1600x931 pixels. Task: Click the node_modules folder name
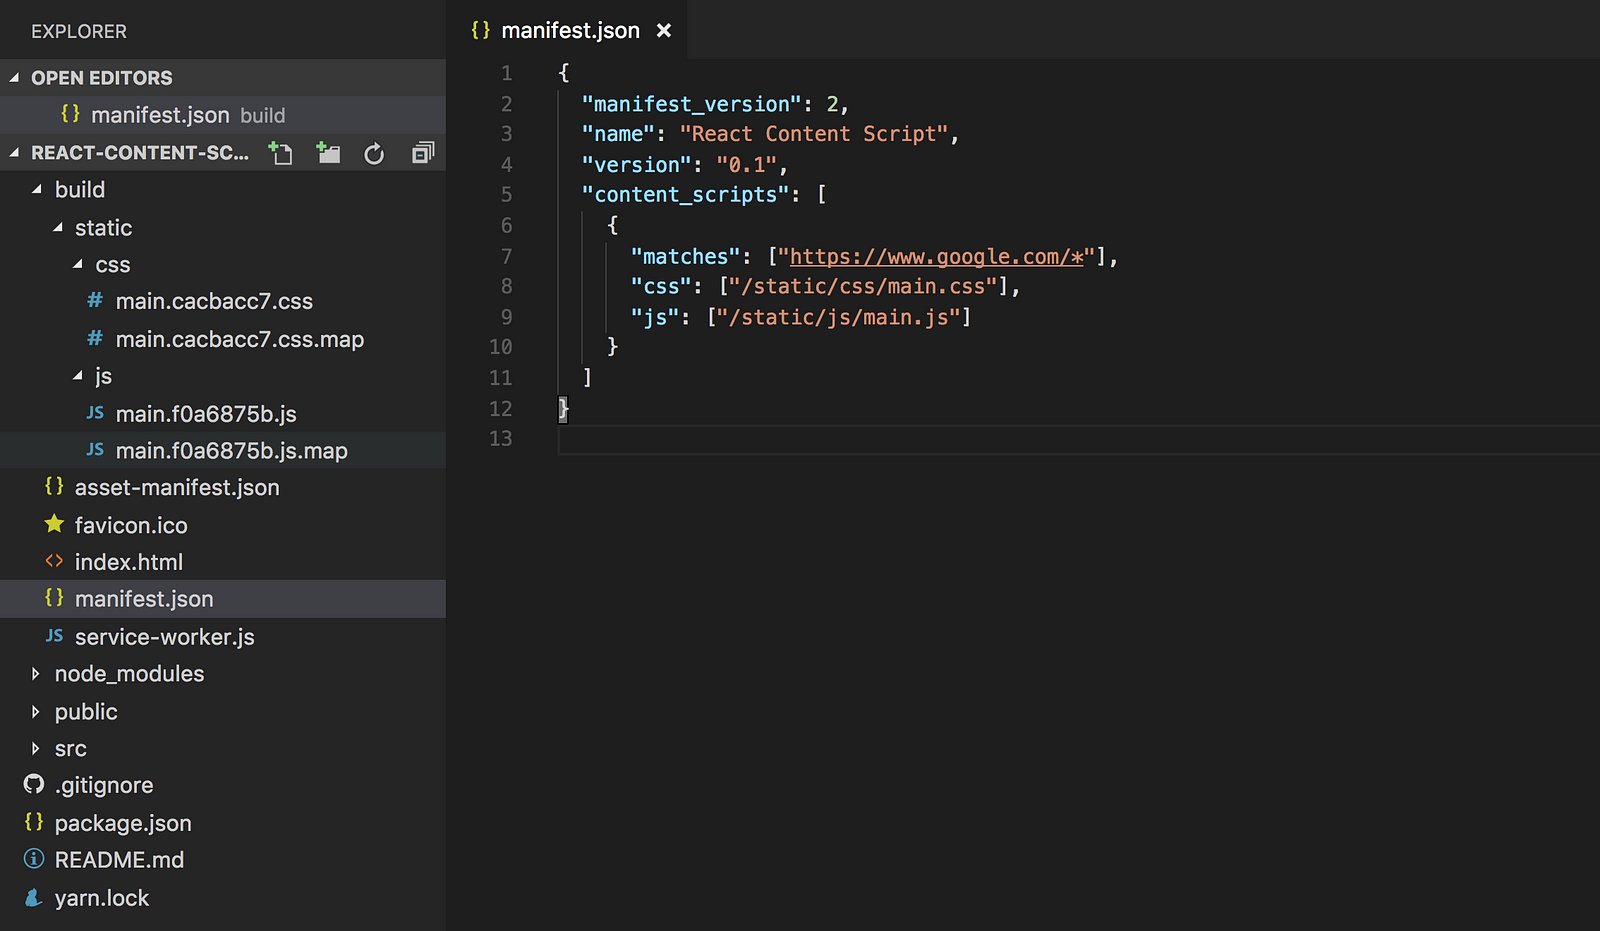(x=129, y=674)
